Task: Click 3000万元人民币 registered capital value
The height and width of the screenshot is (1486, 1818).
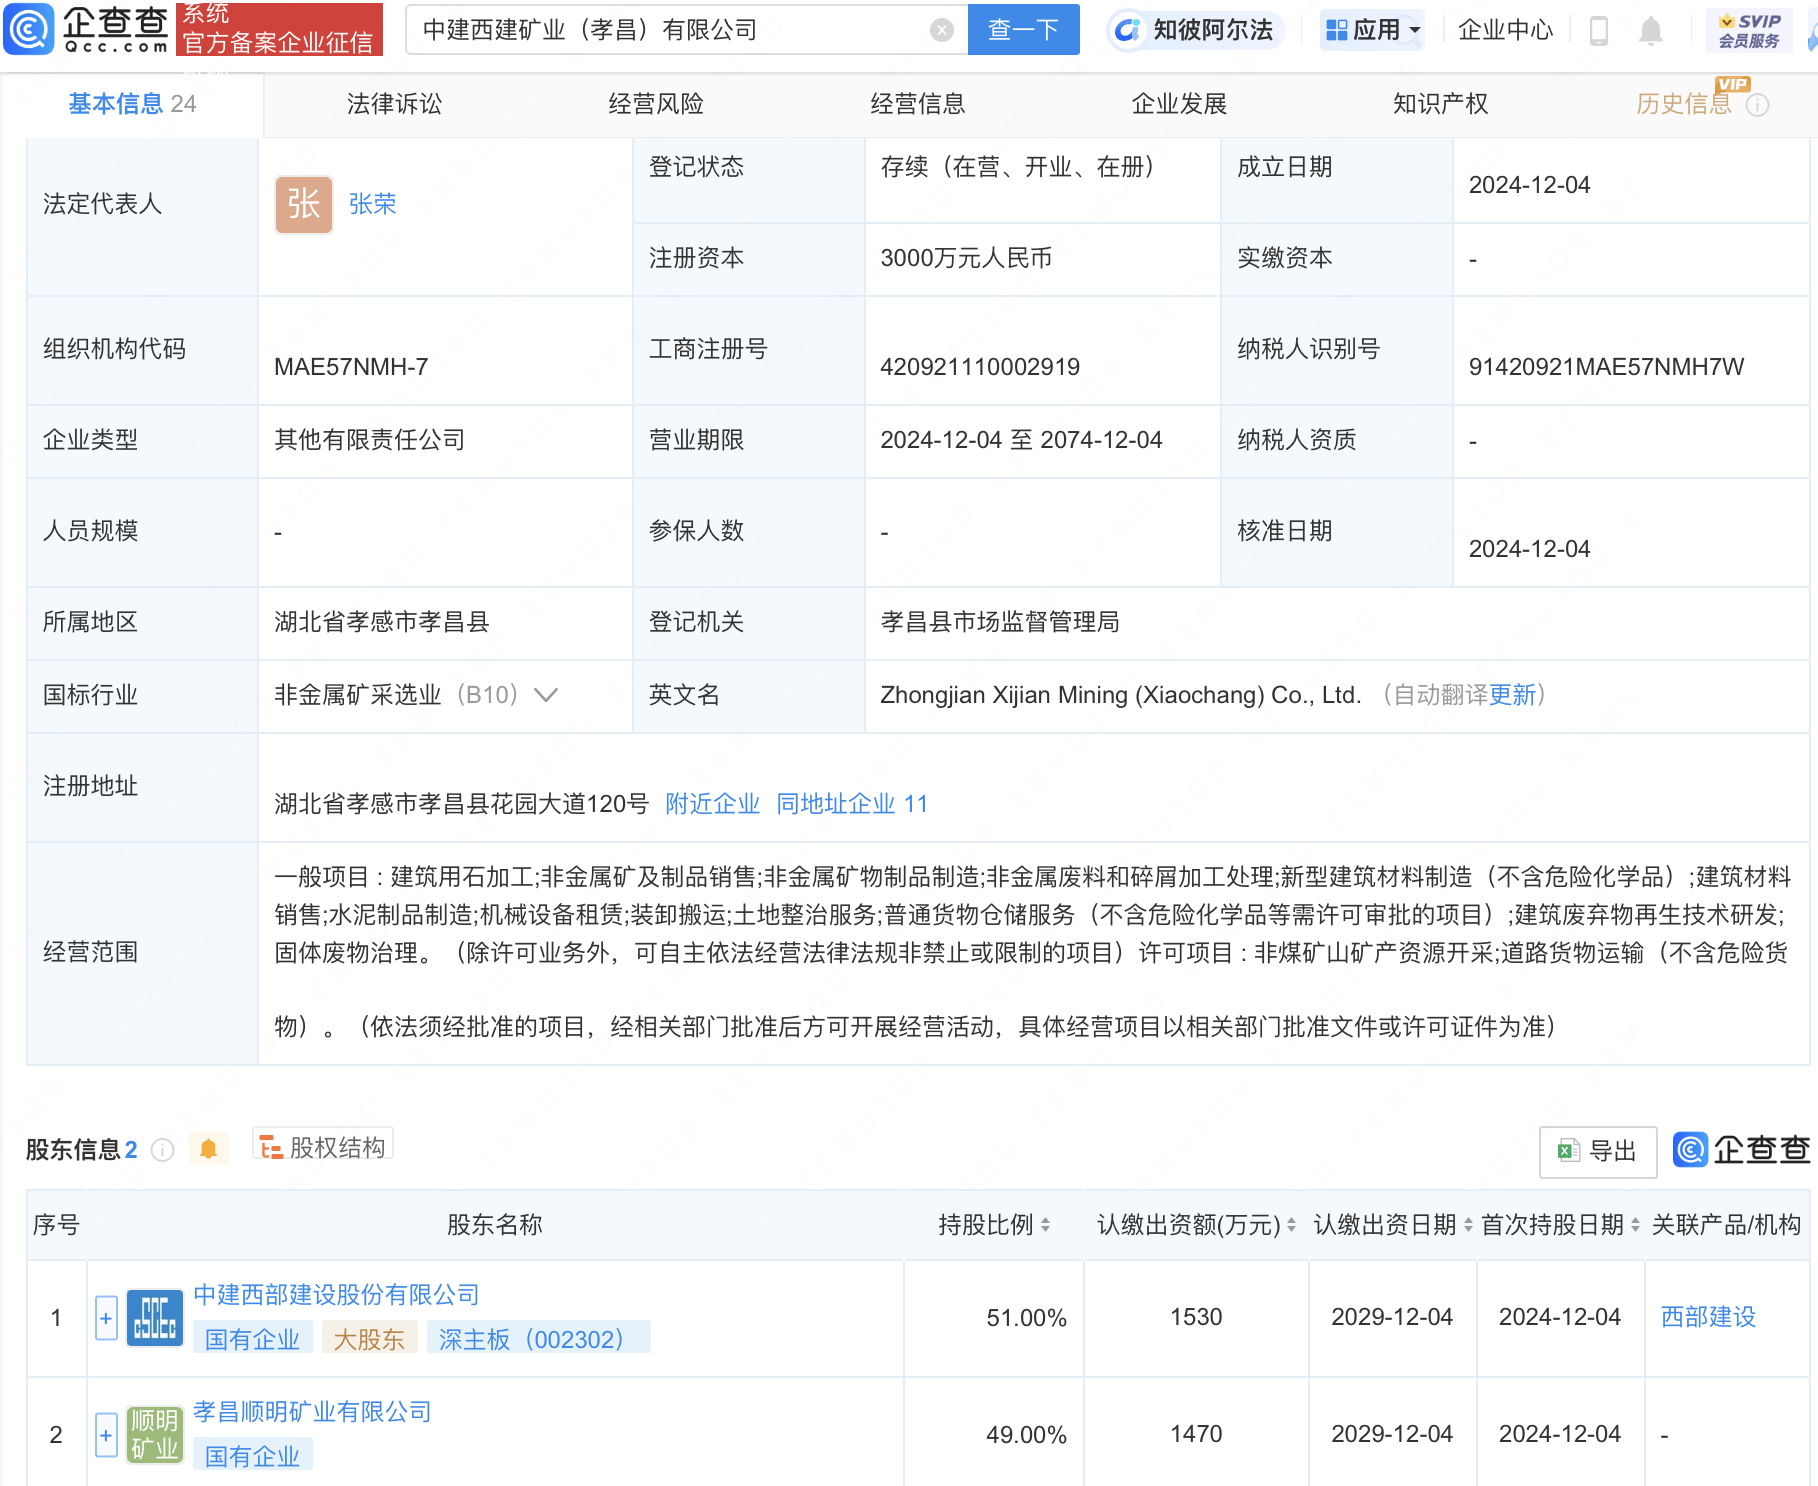Action: 966,258
